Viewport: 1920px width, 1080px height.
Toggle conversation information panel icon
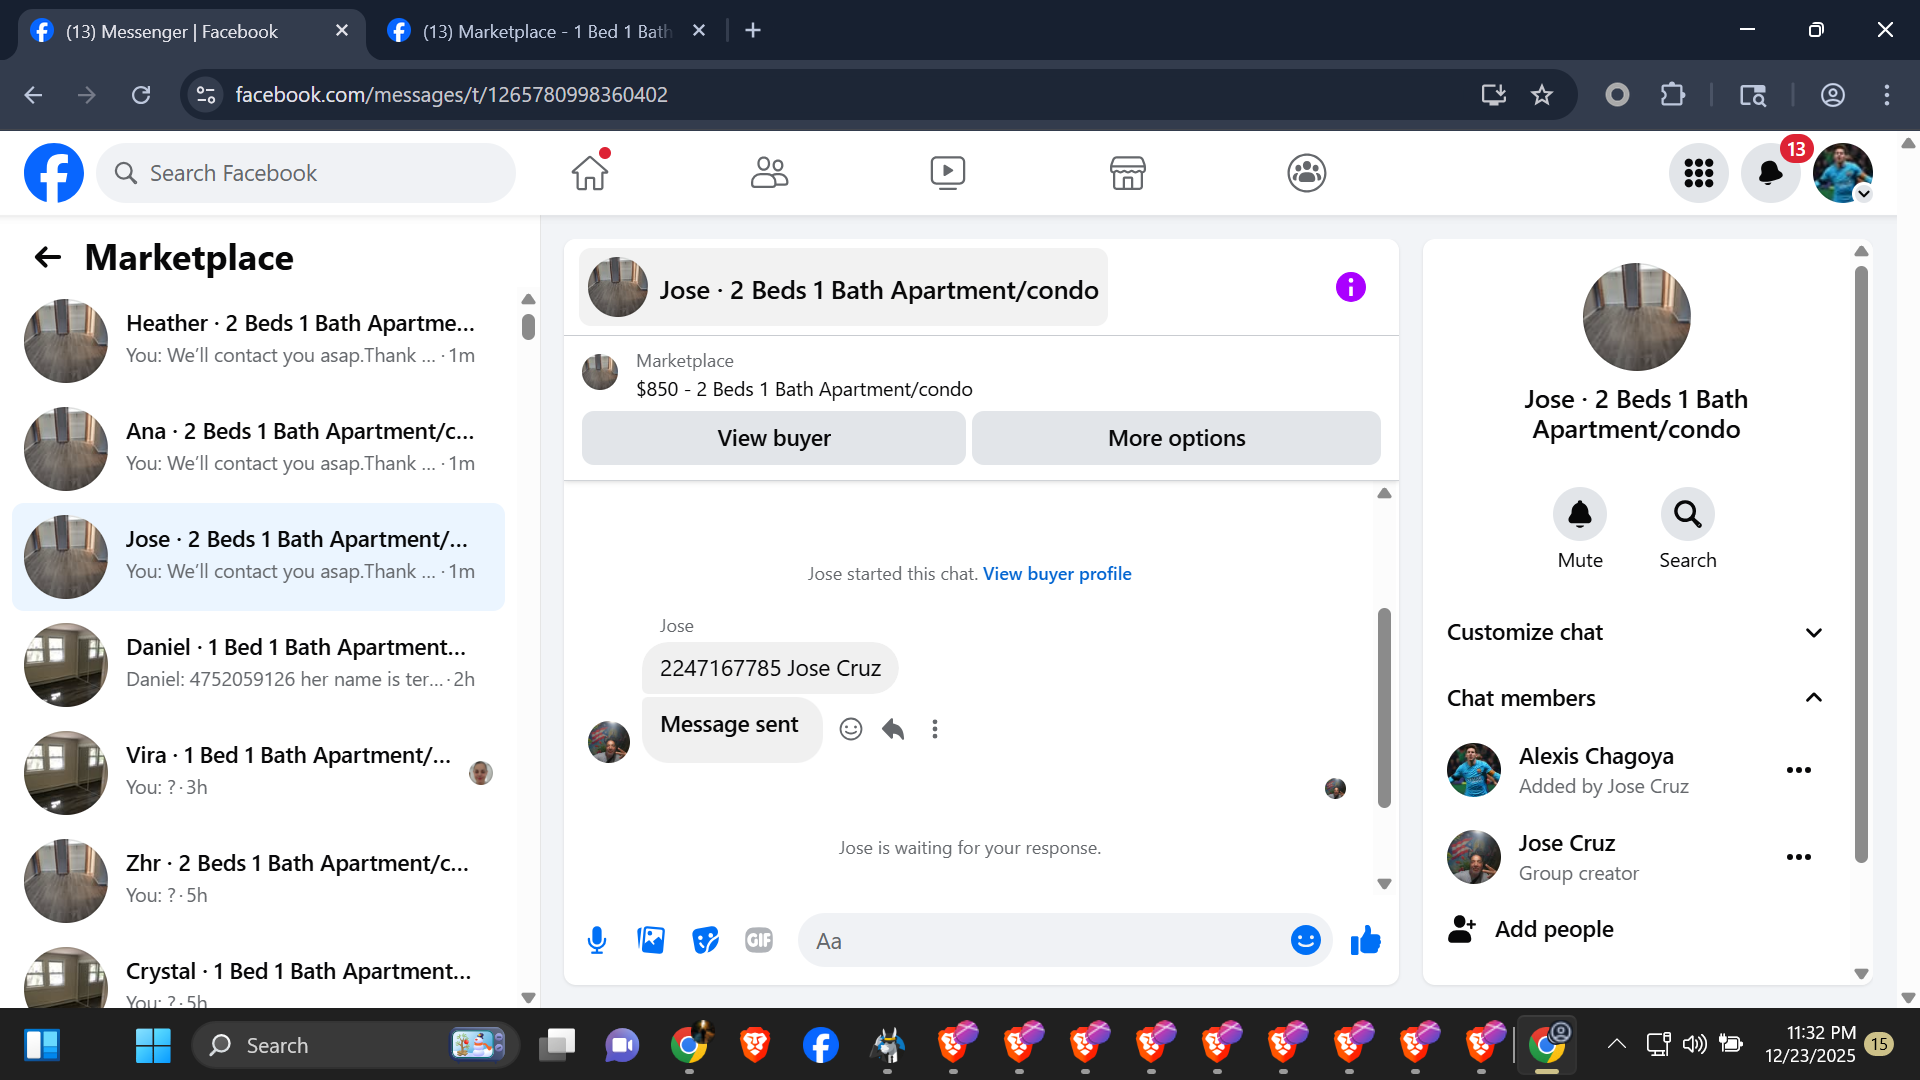pyautogui.click(x=1350, y=288)
